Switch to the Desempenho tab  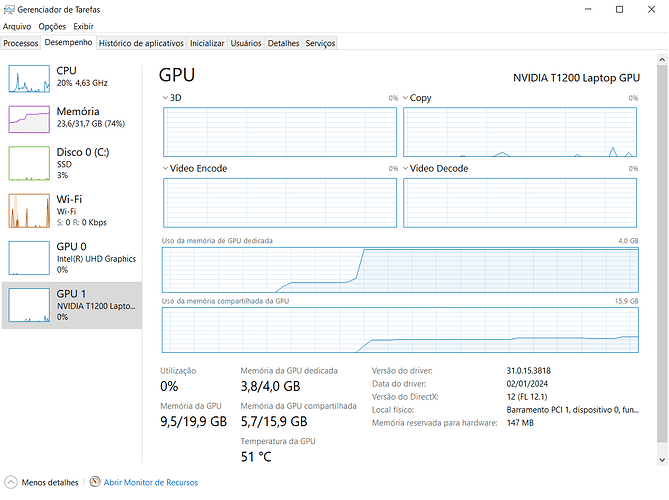[68, 42]
